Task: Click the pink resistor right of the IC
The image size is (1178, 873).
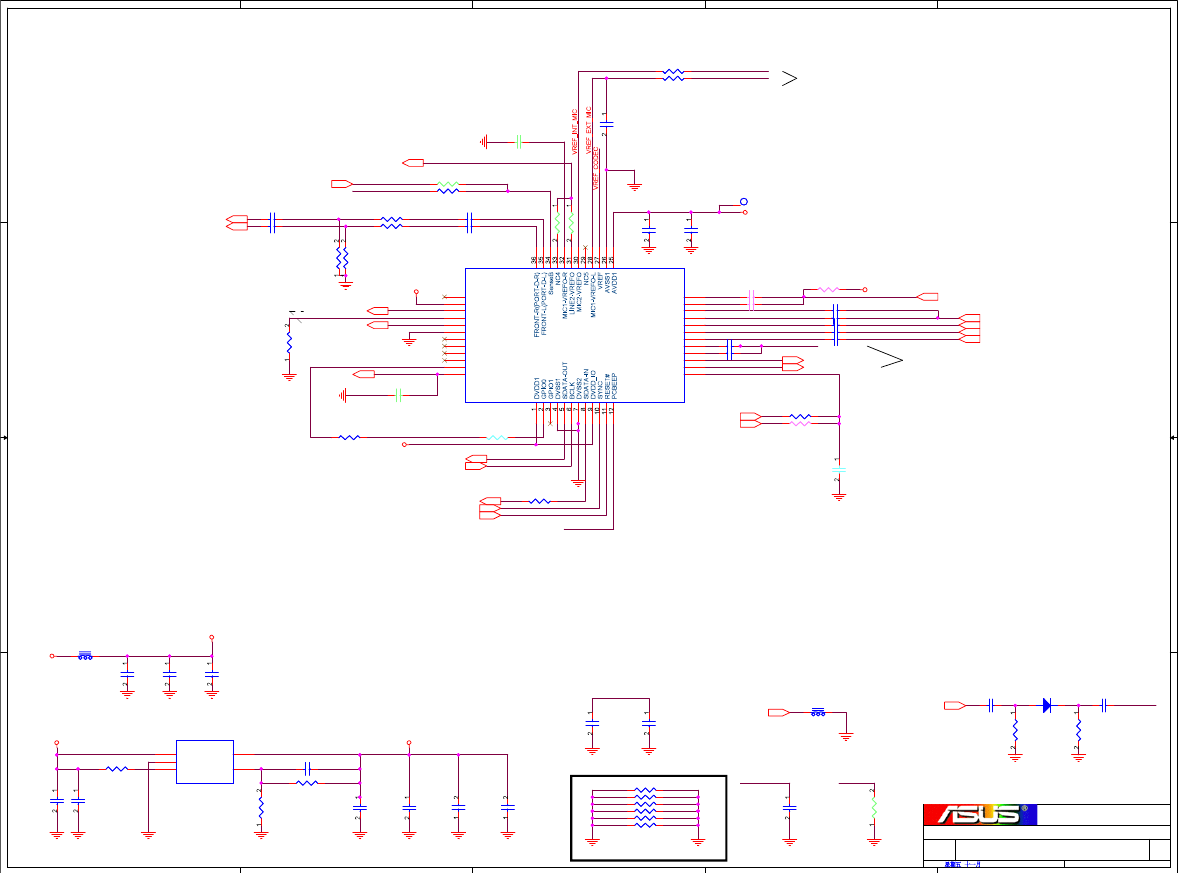Action: (828, 289)
